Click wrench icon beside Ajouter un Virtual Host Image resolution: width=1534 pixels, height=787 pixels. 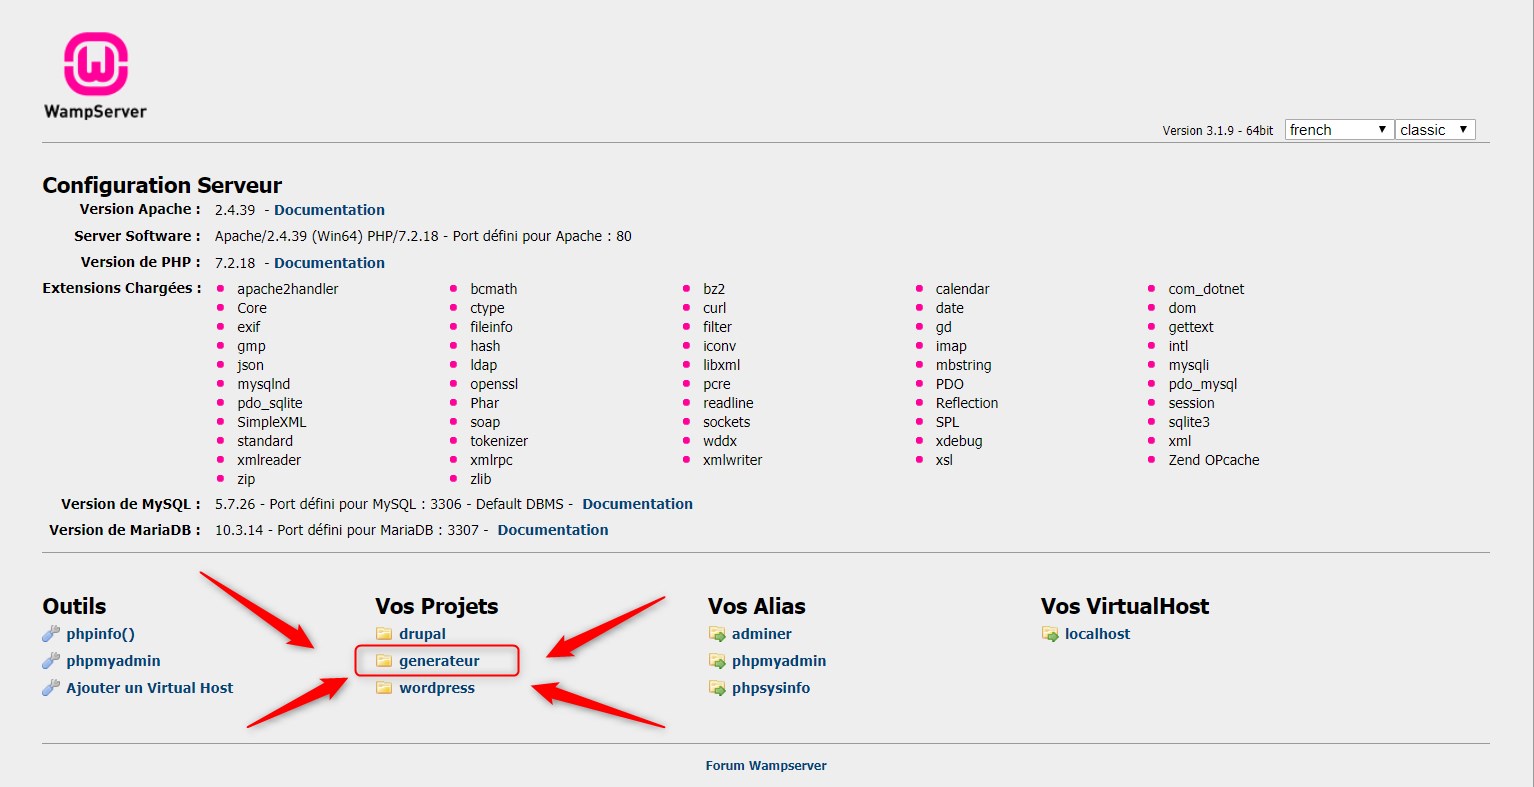(51, 688)
